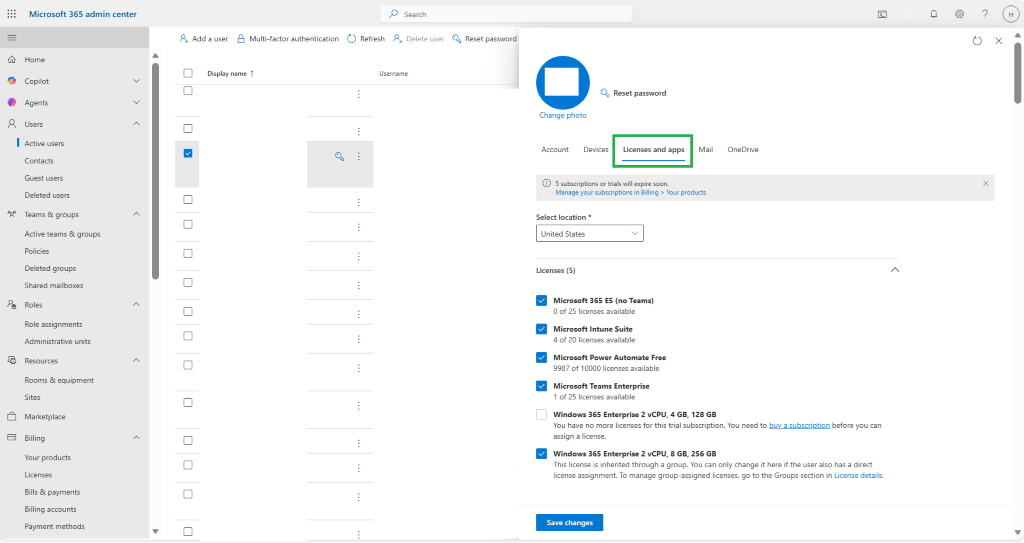Click the Home icon in sidebar
The width and height of the screenshot is (1024, 543).
(12, 59)
